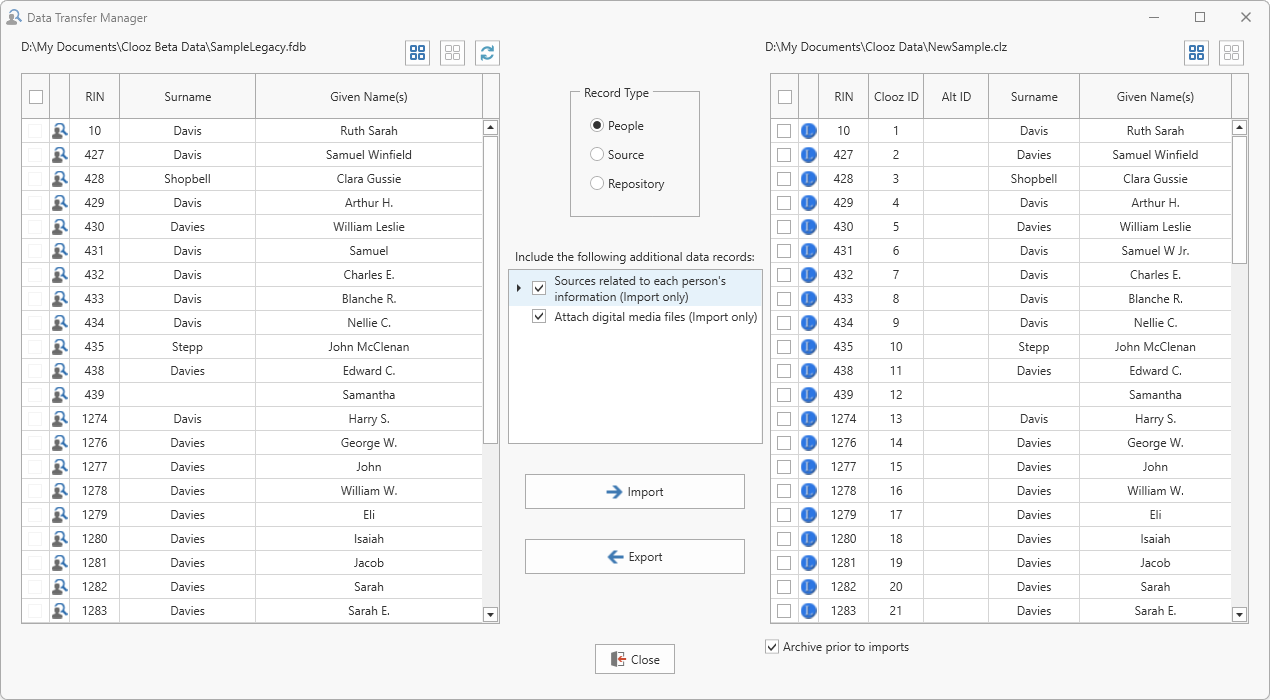Image resolution: width=1270 pixels, height=700 pixels.
Task: Click person icon for Ruth Sarah, left table
Action: (60, 131)
